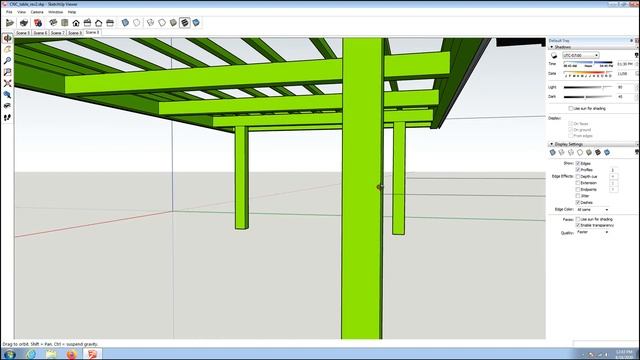The width and height of the screenshot is (640, 360).
Task: Activate the Zoom Window tool
Action: [7, 72]
